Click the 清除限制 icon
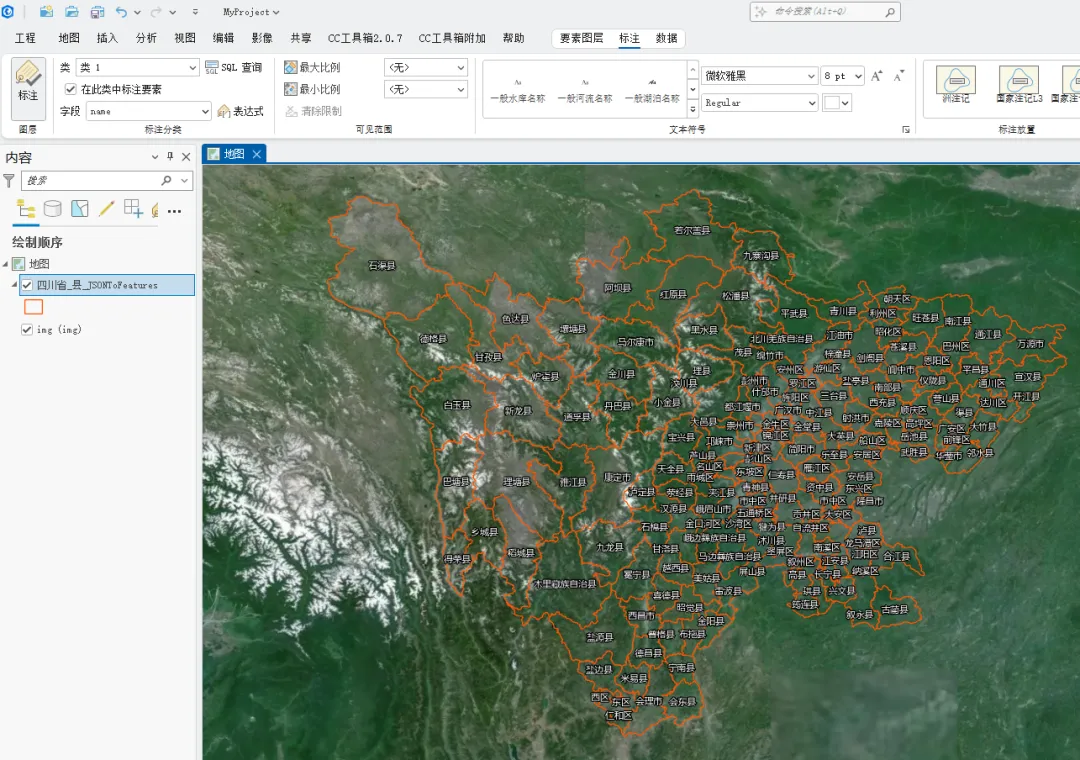The width and height of the screenshot is (1080, 760). [x=291, y=111]
